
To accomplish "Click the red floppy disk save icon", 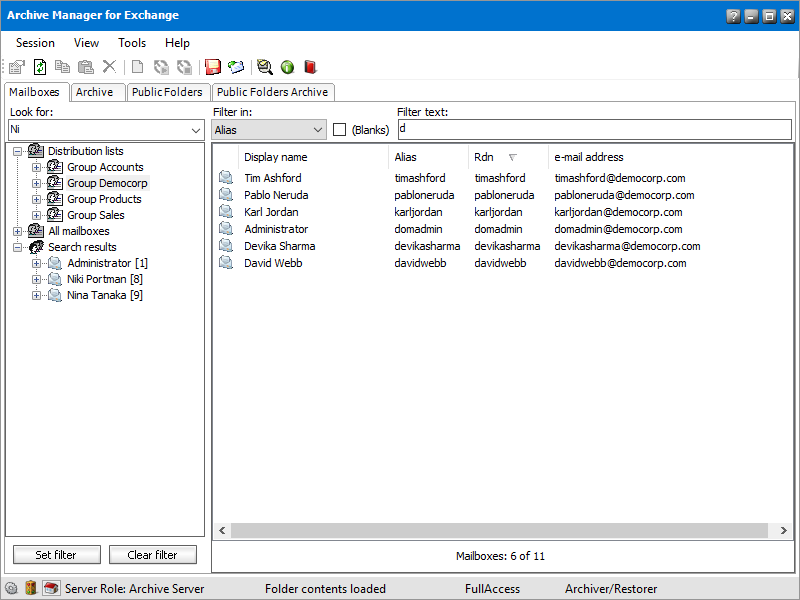I will pyautogui.click(x=212, y=67).
